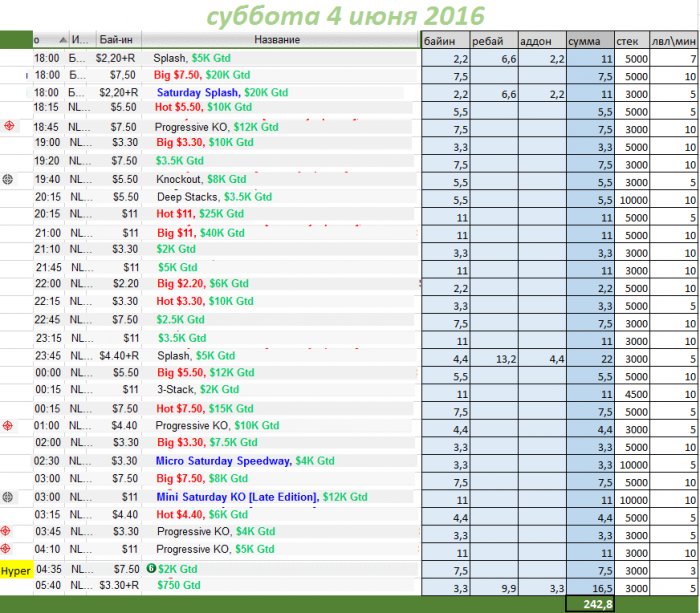Open Saturday Splash, $20K Gtd tournament
Screen dimensions: 700x613
(222, 92)
